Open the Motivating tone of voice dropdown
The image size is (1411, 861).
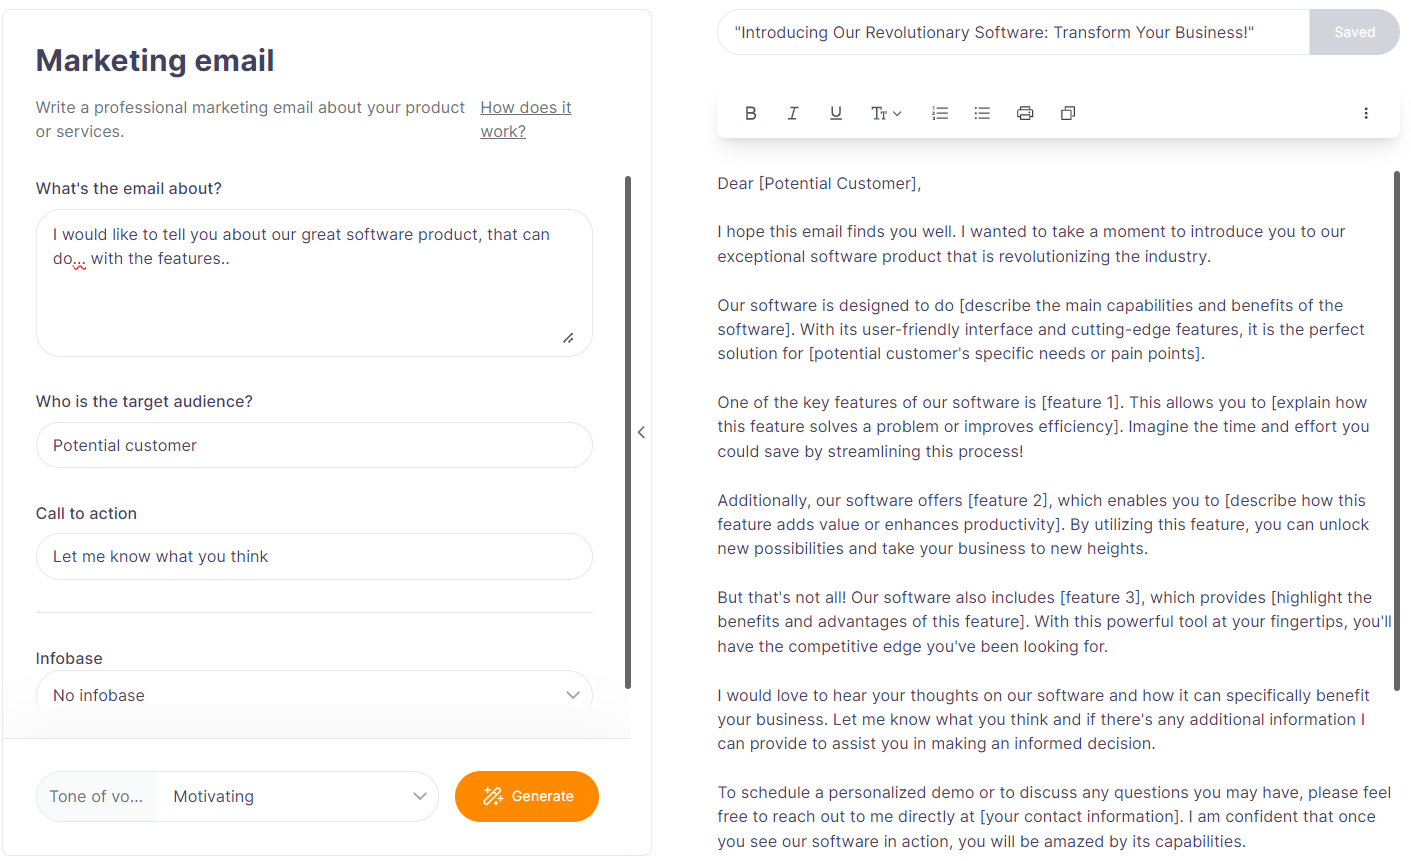tap(296, 796)
